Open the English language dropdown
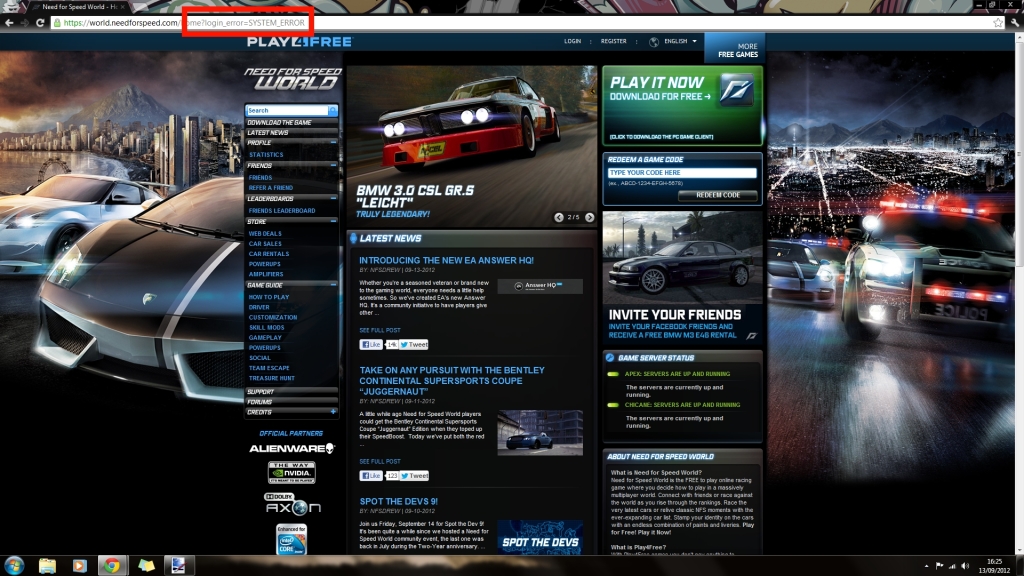Screen dimensions: 1024x576 676,42
